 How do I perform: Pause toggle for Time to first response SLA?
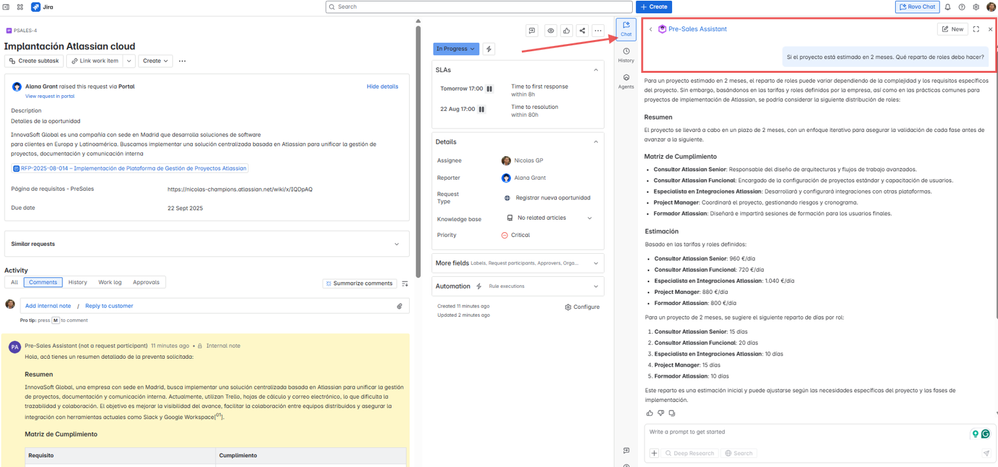point(489,89)
